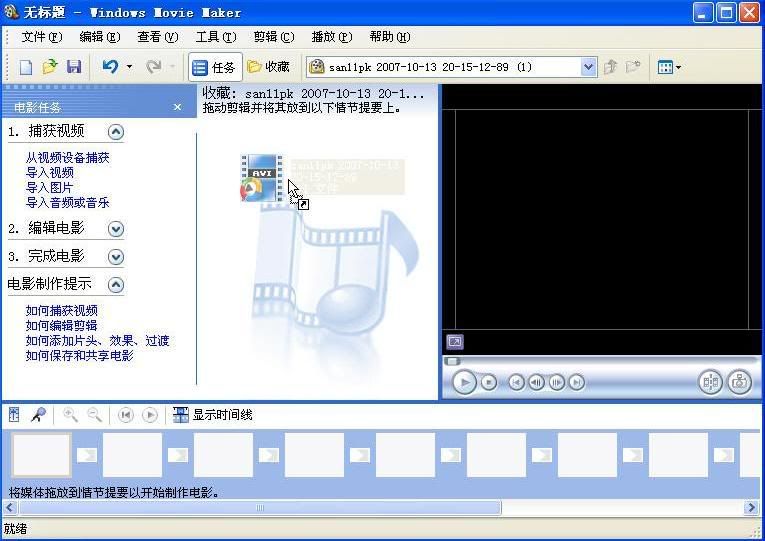Play the preview monitor video
This screenshot has width=765, height=541.
click(x=464, y=382)
